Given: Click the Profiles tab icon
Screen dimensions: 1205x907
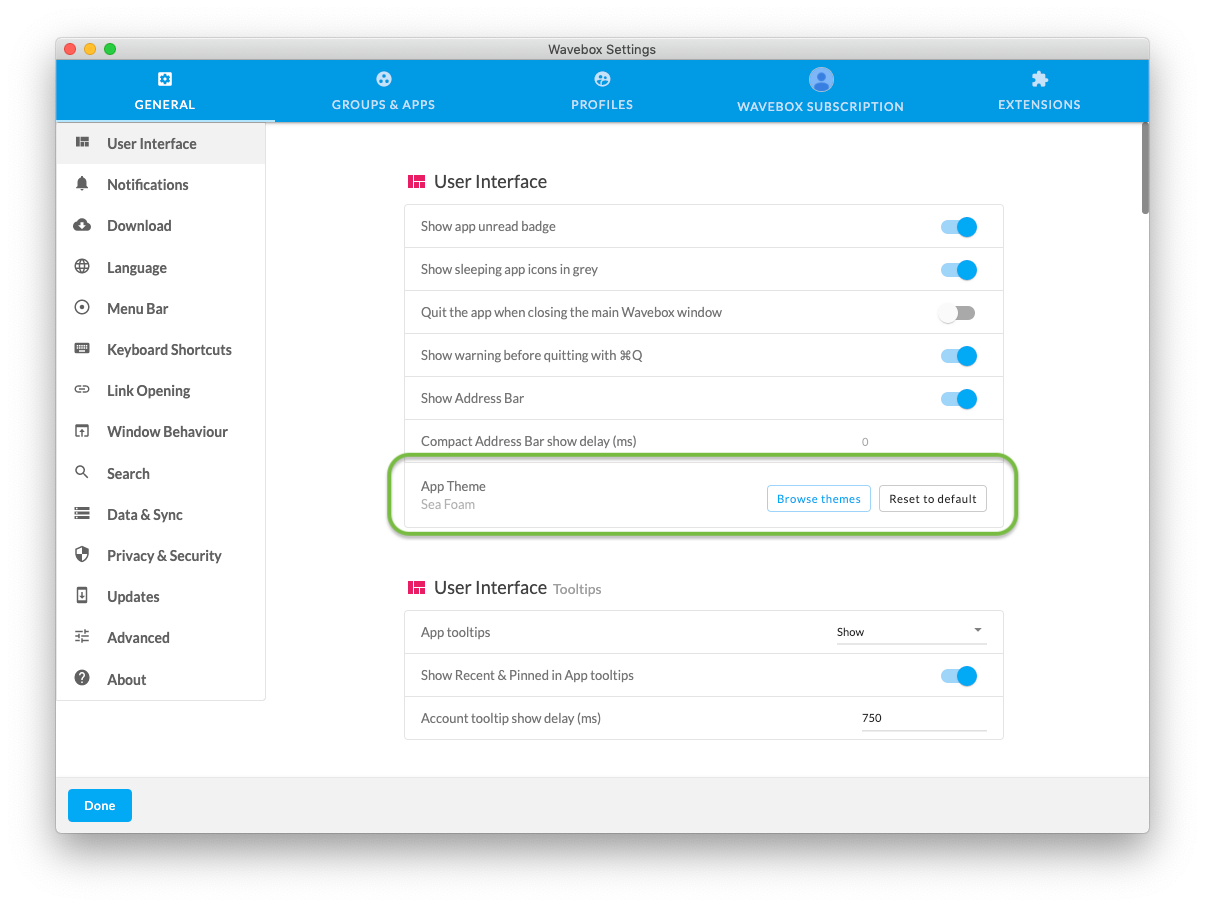Looking at the screenshot, I should pyautogui.click(x=602, y=79).
